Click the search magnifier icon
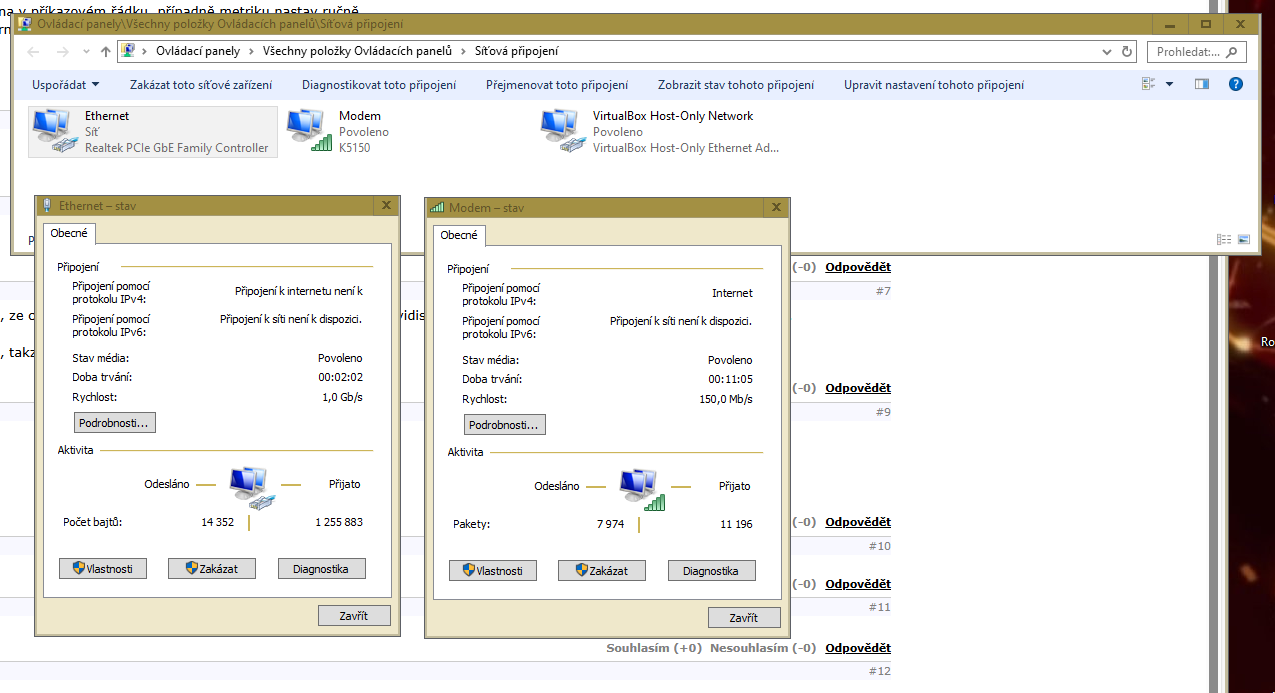 click(1231, 52)
